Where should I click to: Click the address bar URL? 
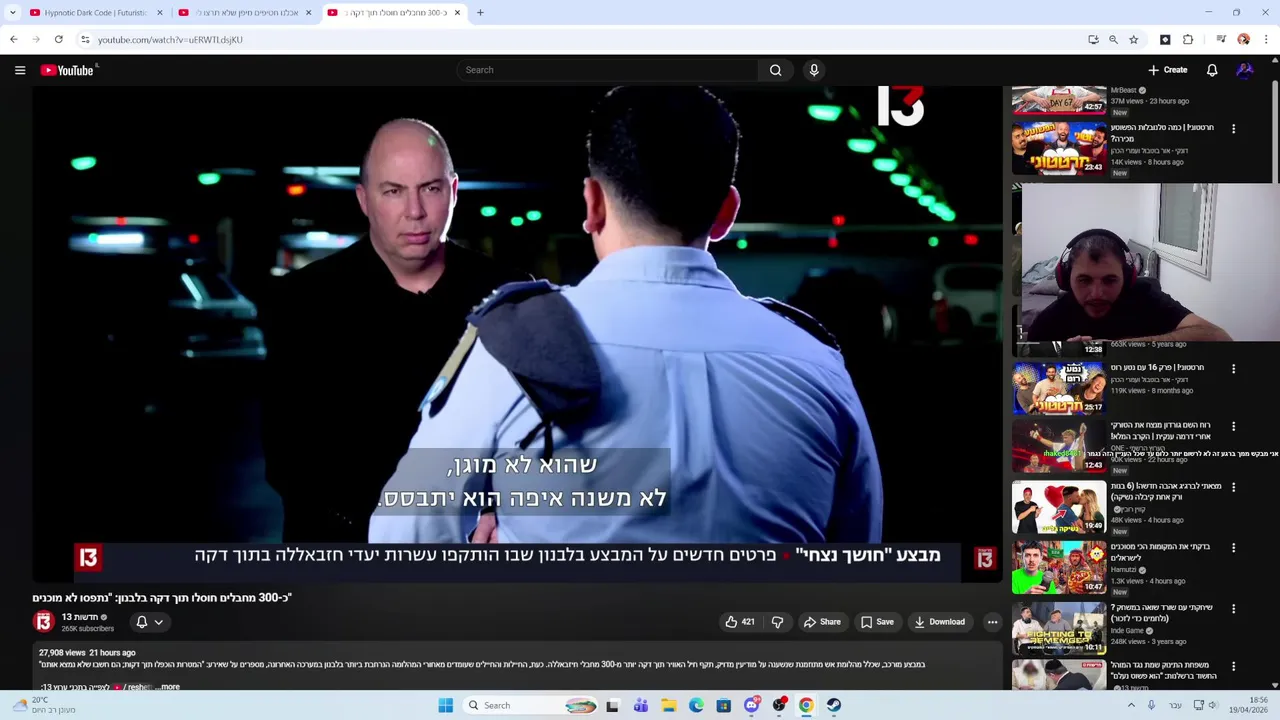(170, 40)
